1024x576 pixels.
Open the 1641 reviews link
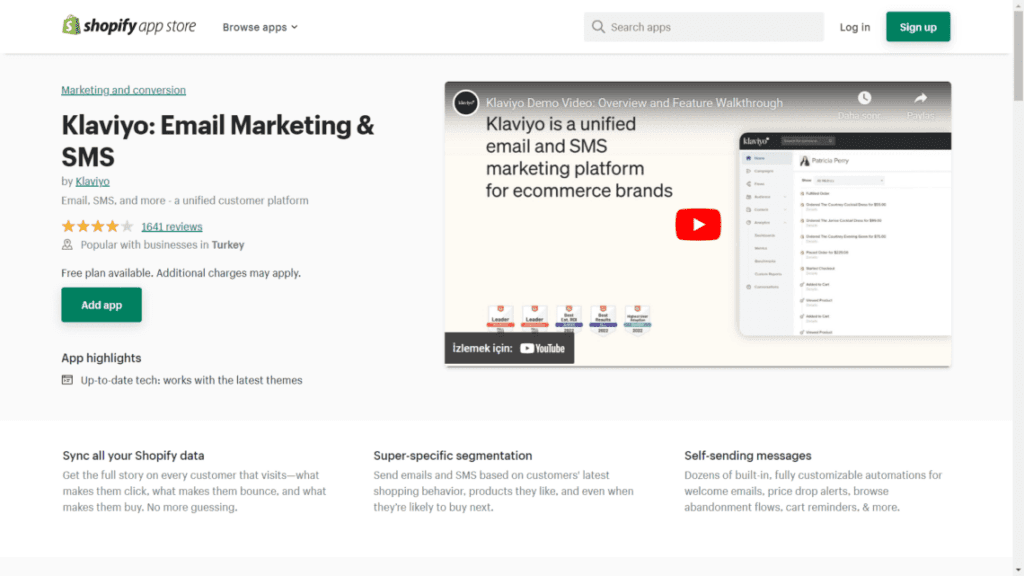171,226
